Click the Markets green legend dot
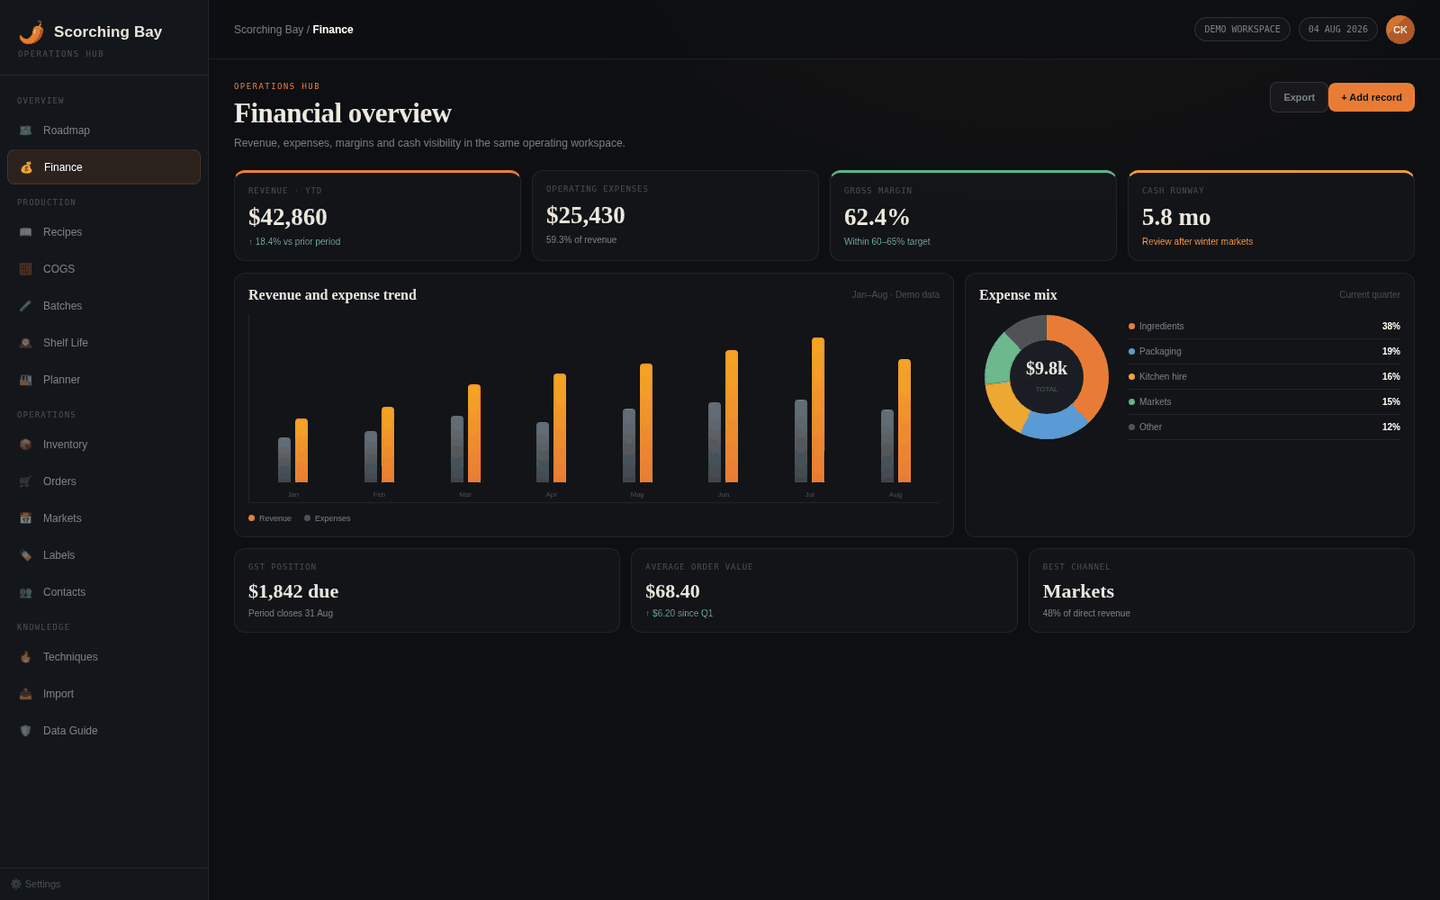 1132,402
